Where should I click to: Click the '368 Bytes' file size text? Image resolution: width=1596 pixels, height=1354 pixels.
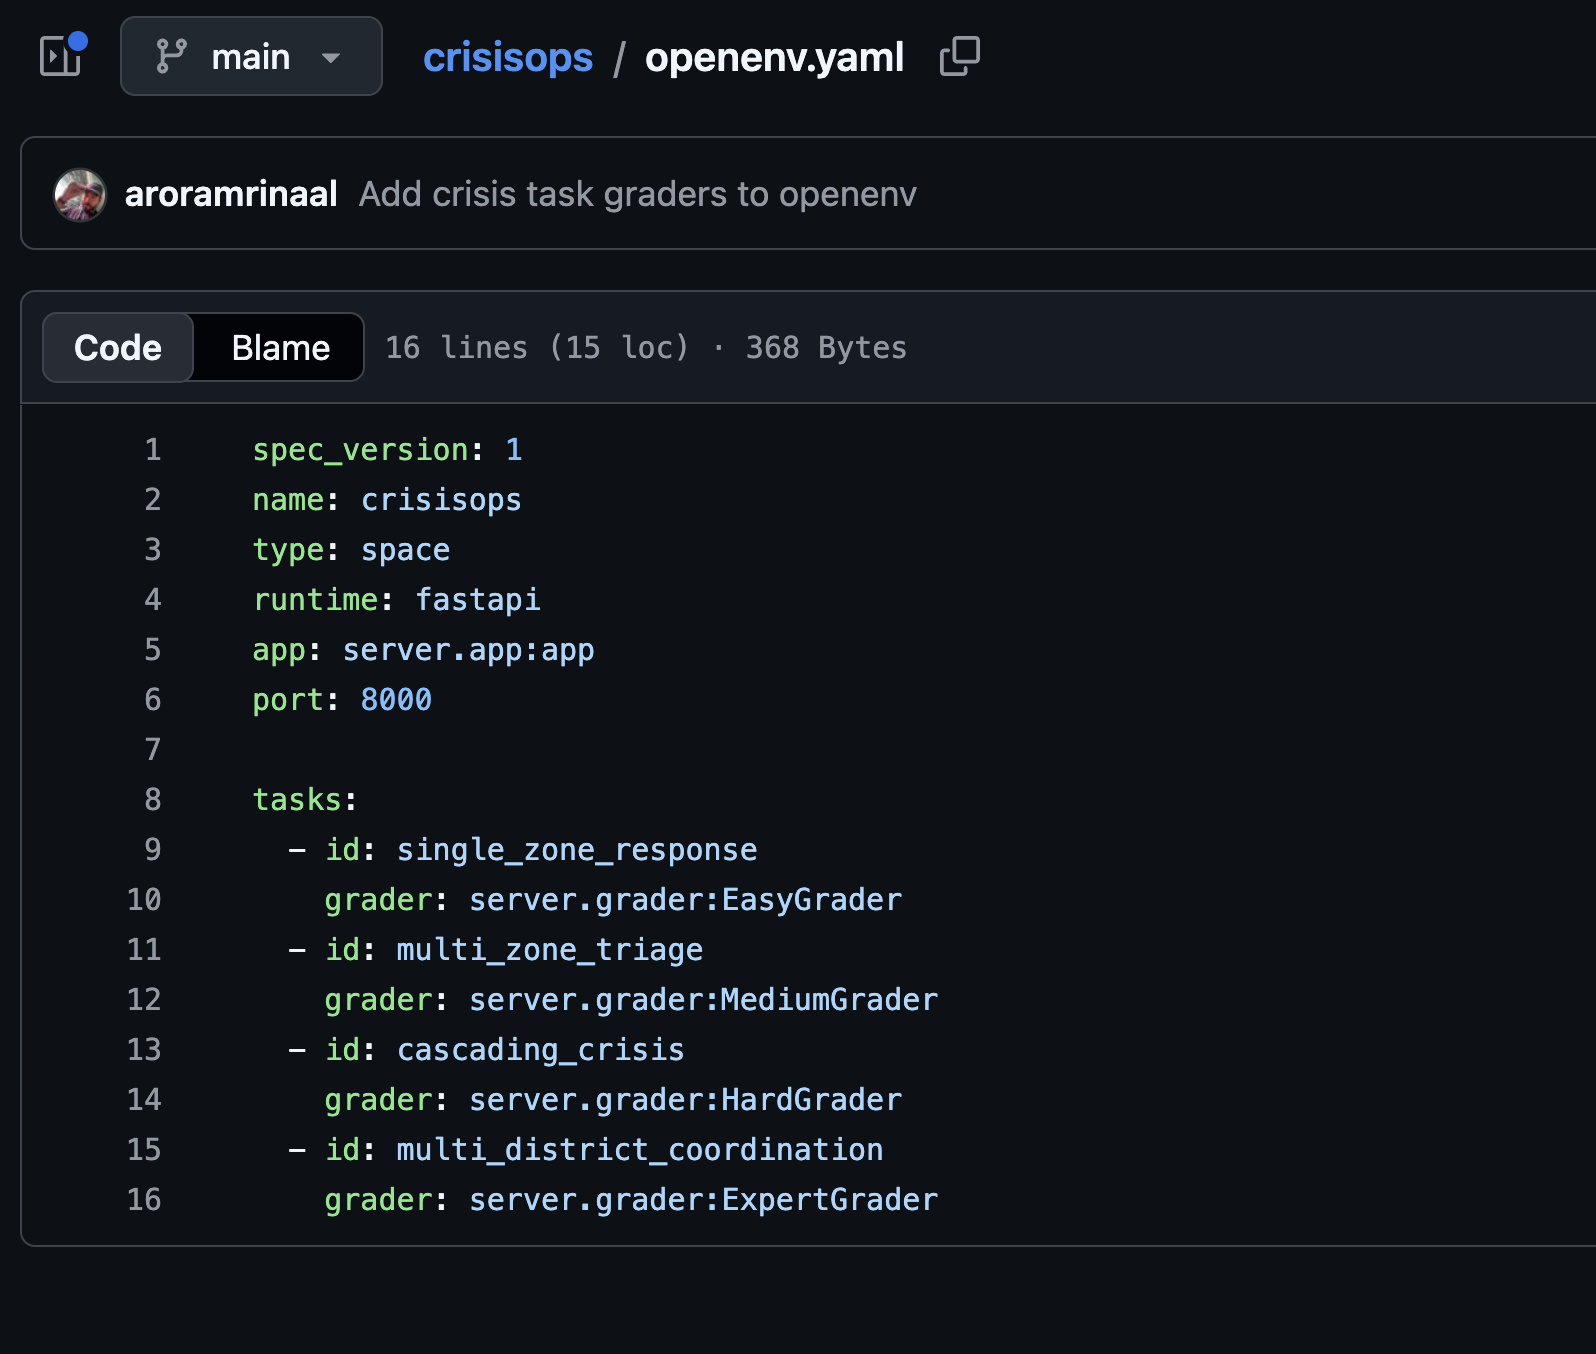(x=826, y=347)
